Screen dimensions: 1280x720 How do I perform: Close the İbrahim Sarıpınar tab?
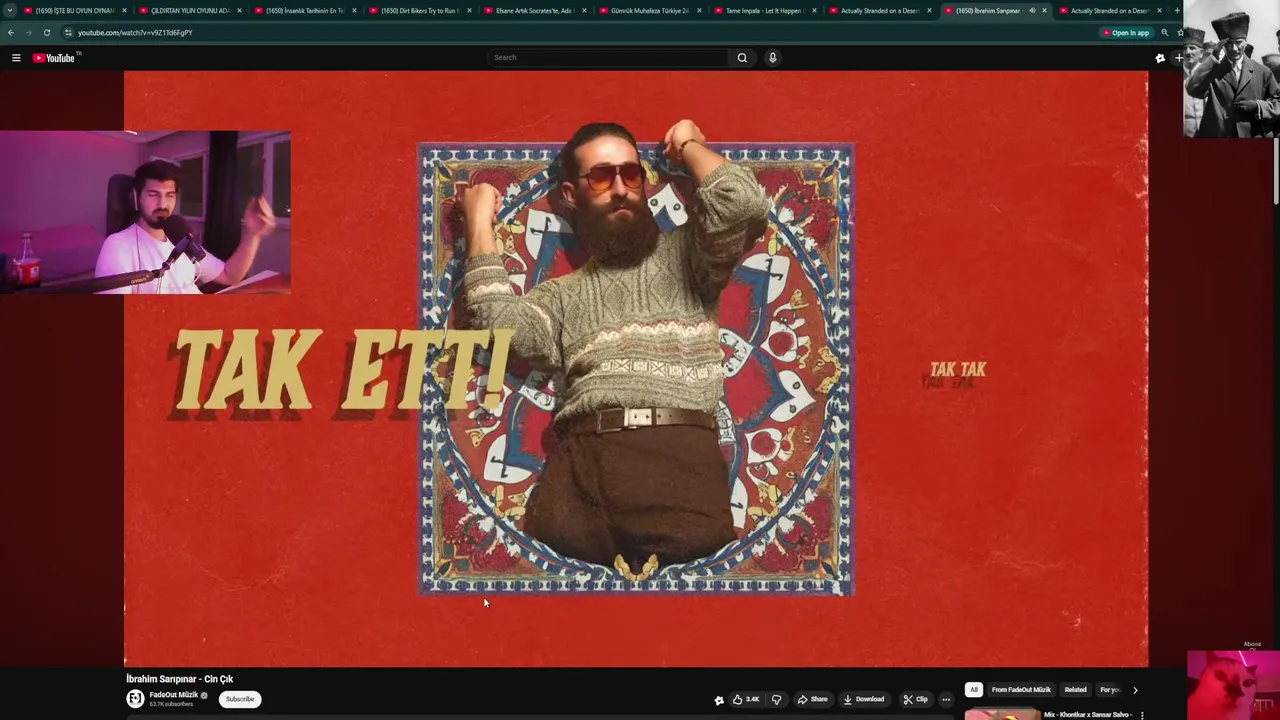tap(1044, 11)
